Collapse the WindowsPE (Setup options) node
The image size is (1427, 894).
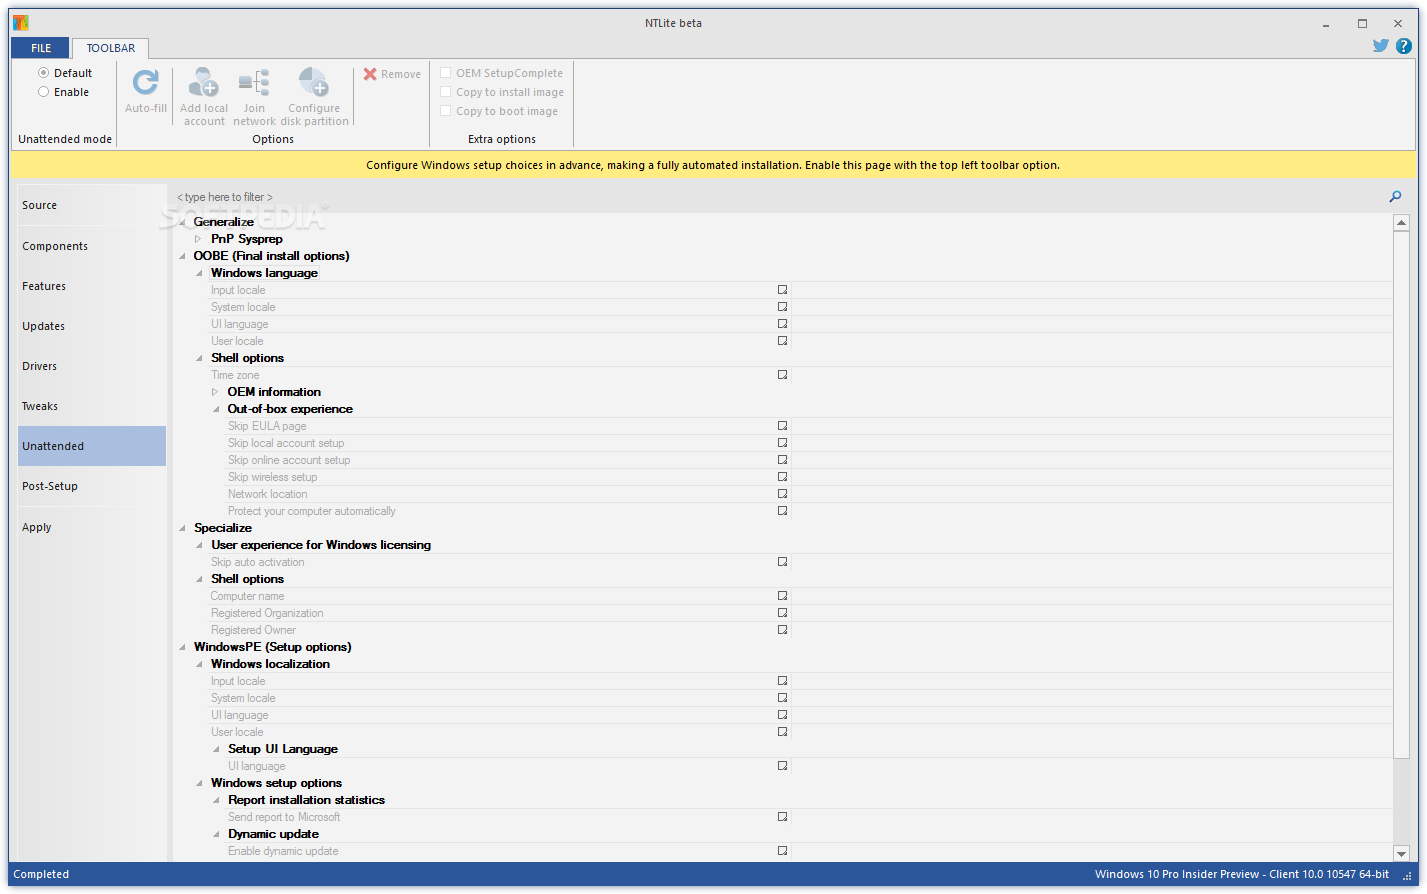point(182,647)
